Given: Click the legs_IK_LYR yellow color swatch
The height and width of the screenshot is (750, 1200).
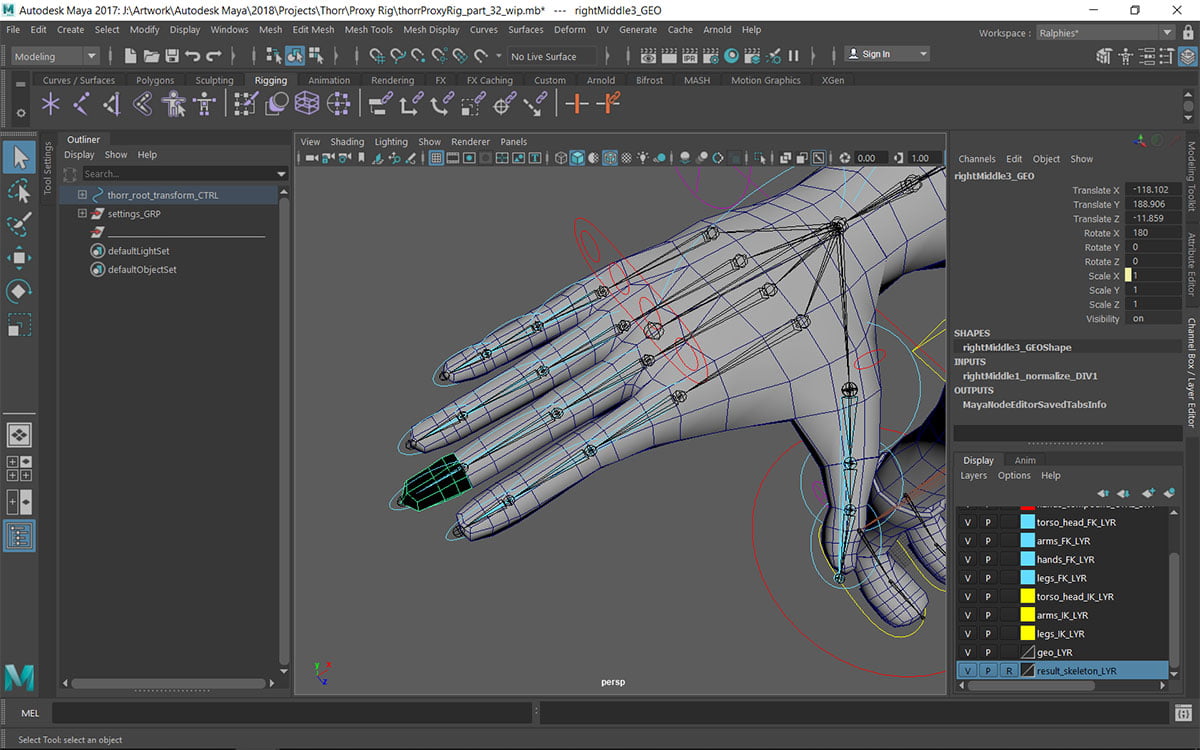Looking at the screenshot, I should 1027,634.
